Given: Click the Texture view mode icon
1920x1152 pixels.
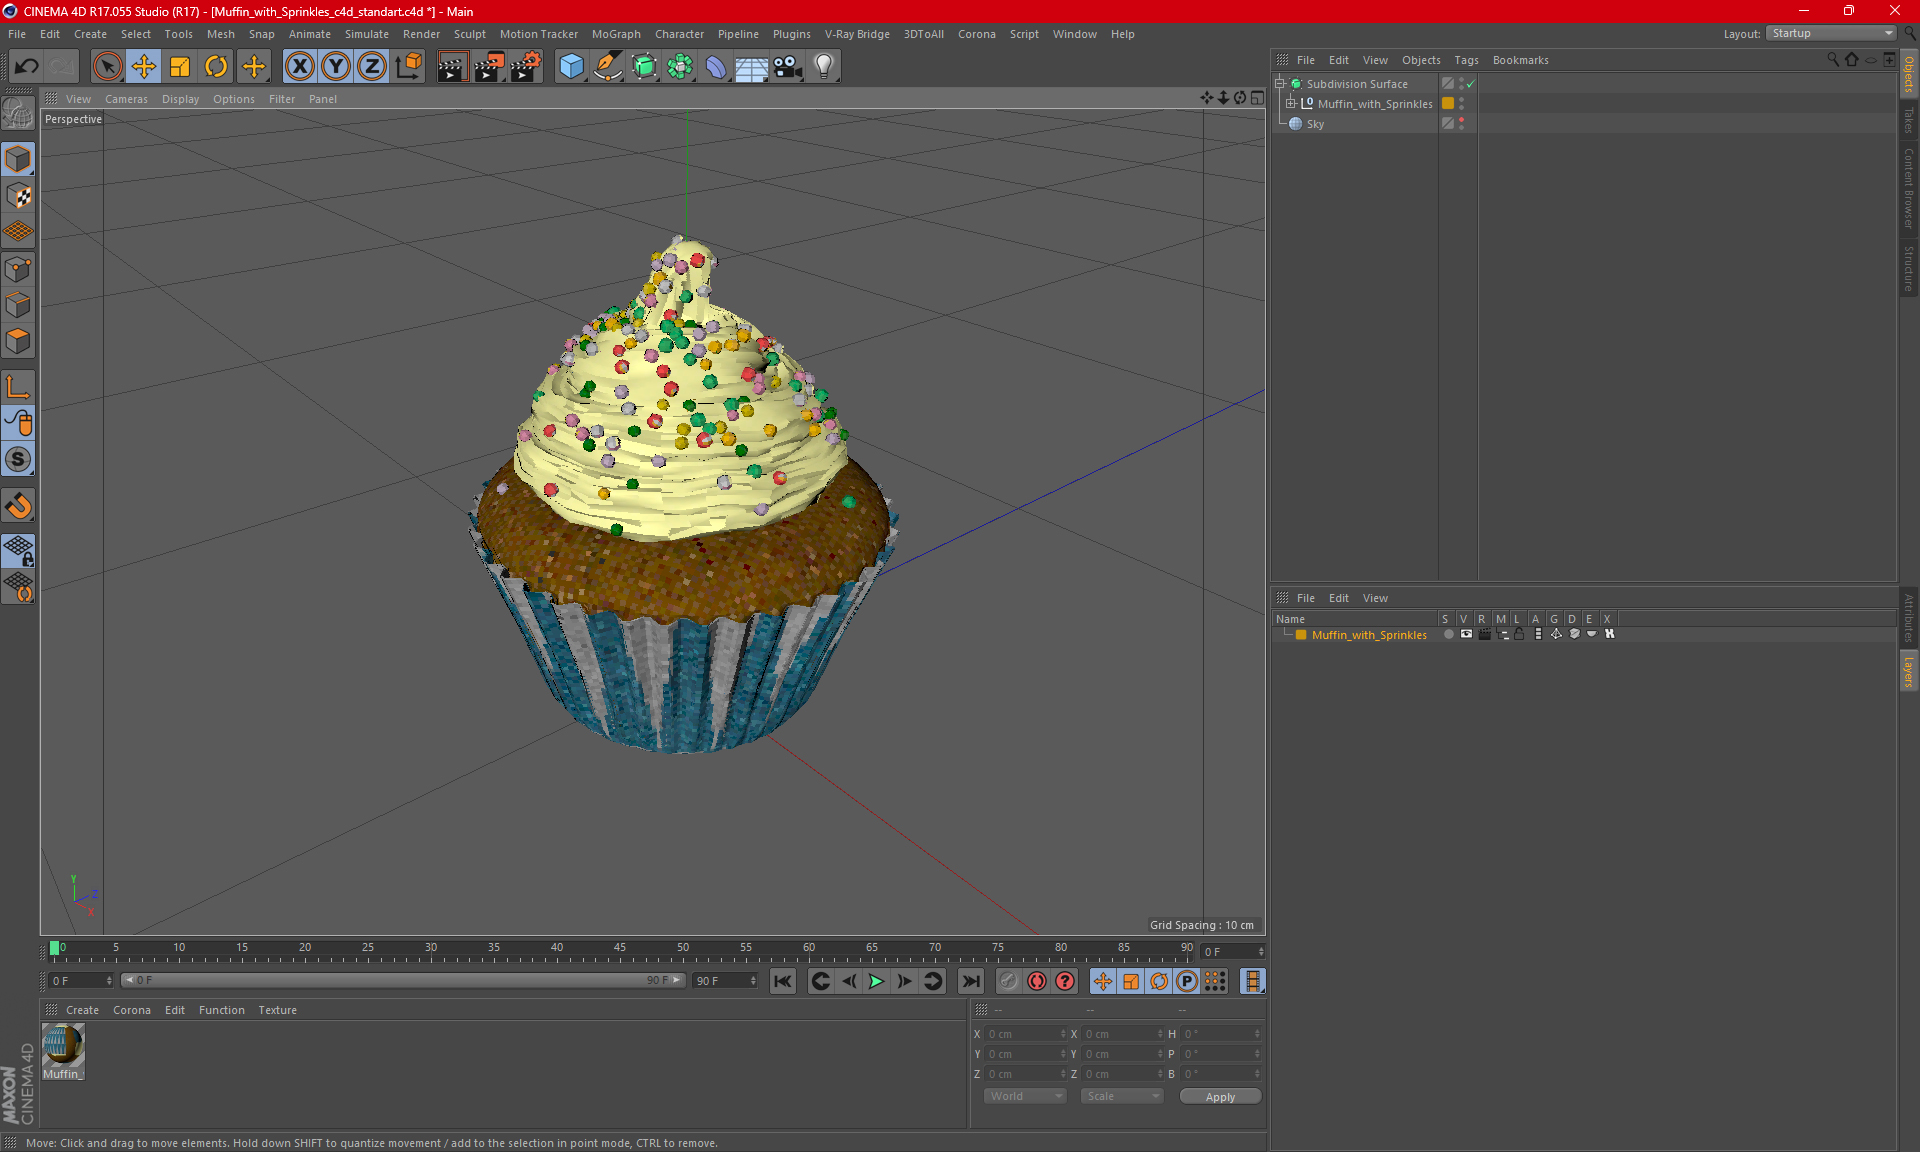Looking at the screenshot, I should 18,196.
